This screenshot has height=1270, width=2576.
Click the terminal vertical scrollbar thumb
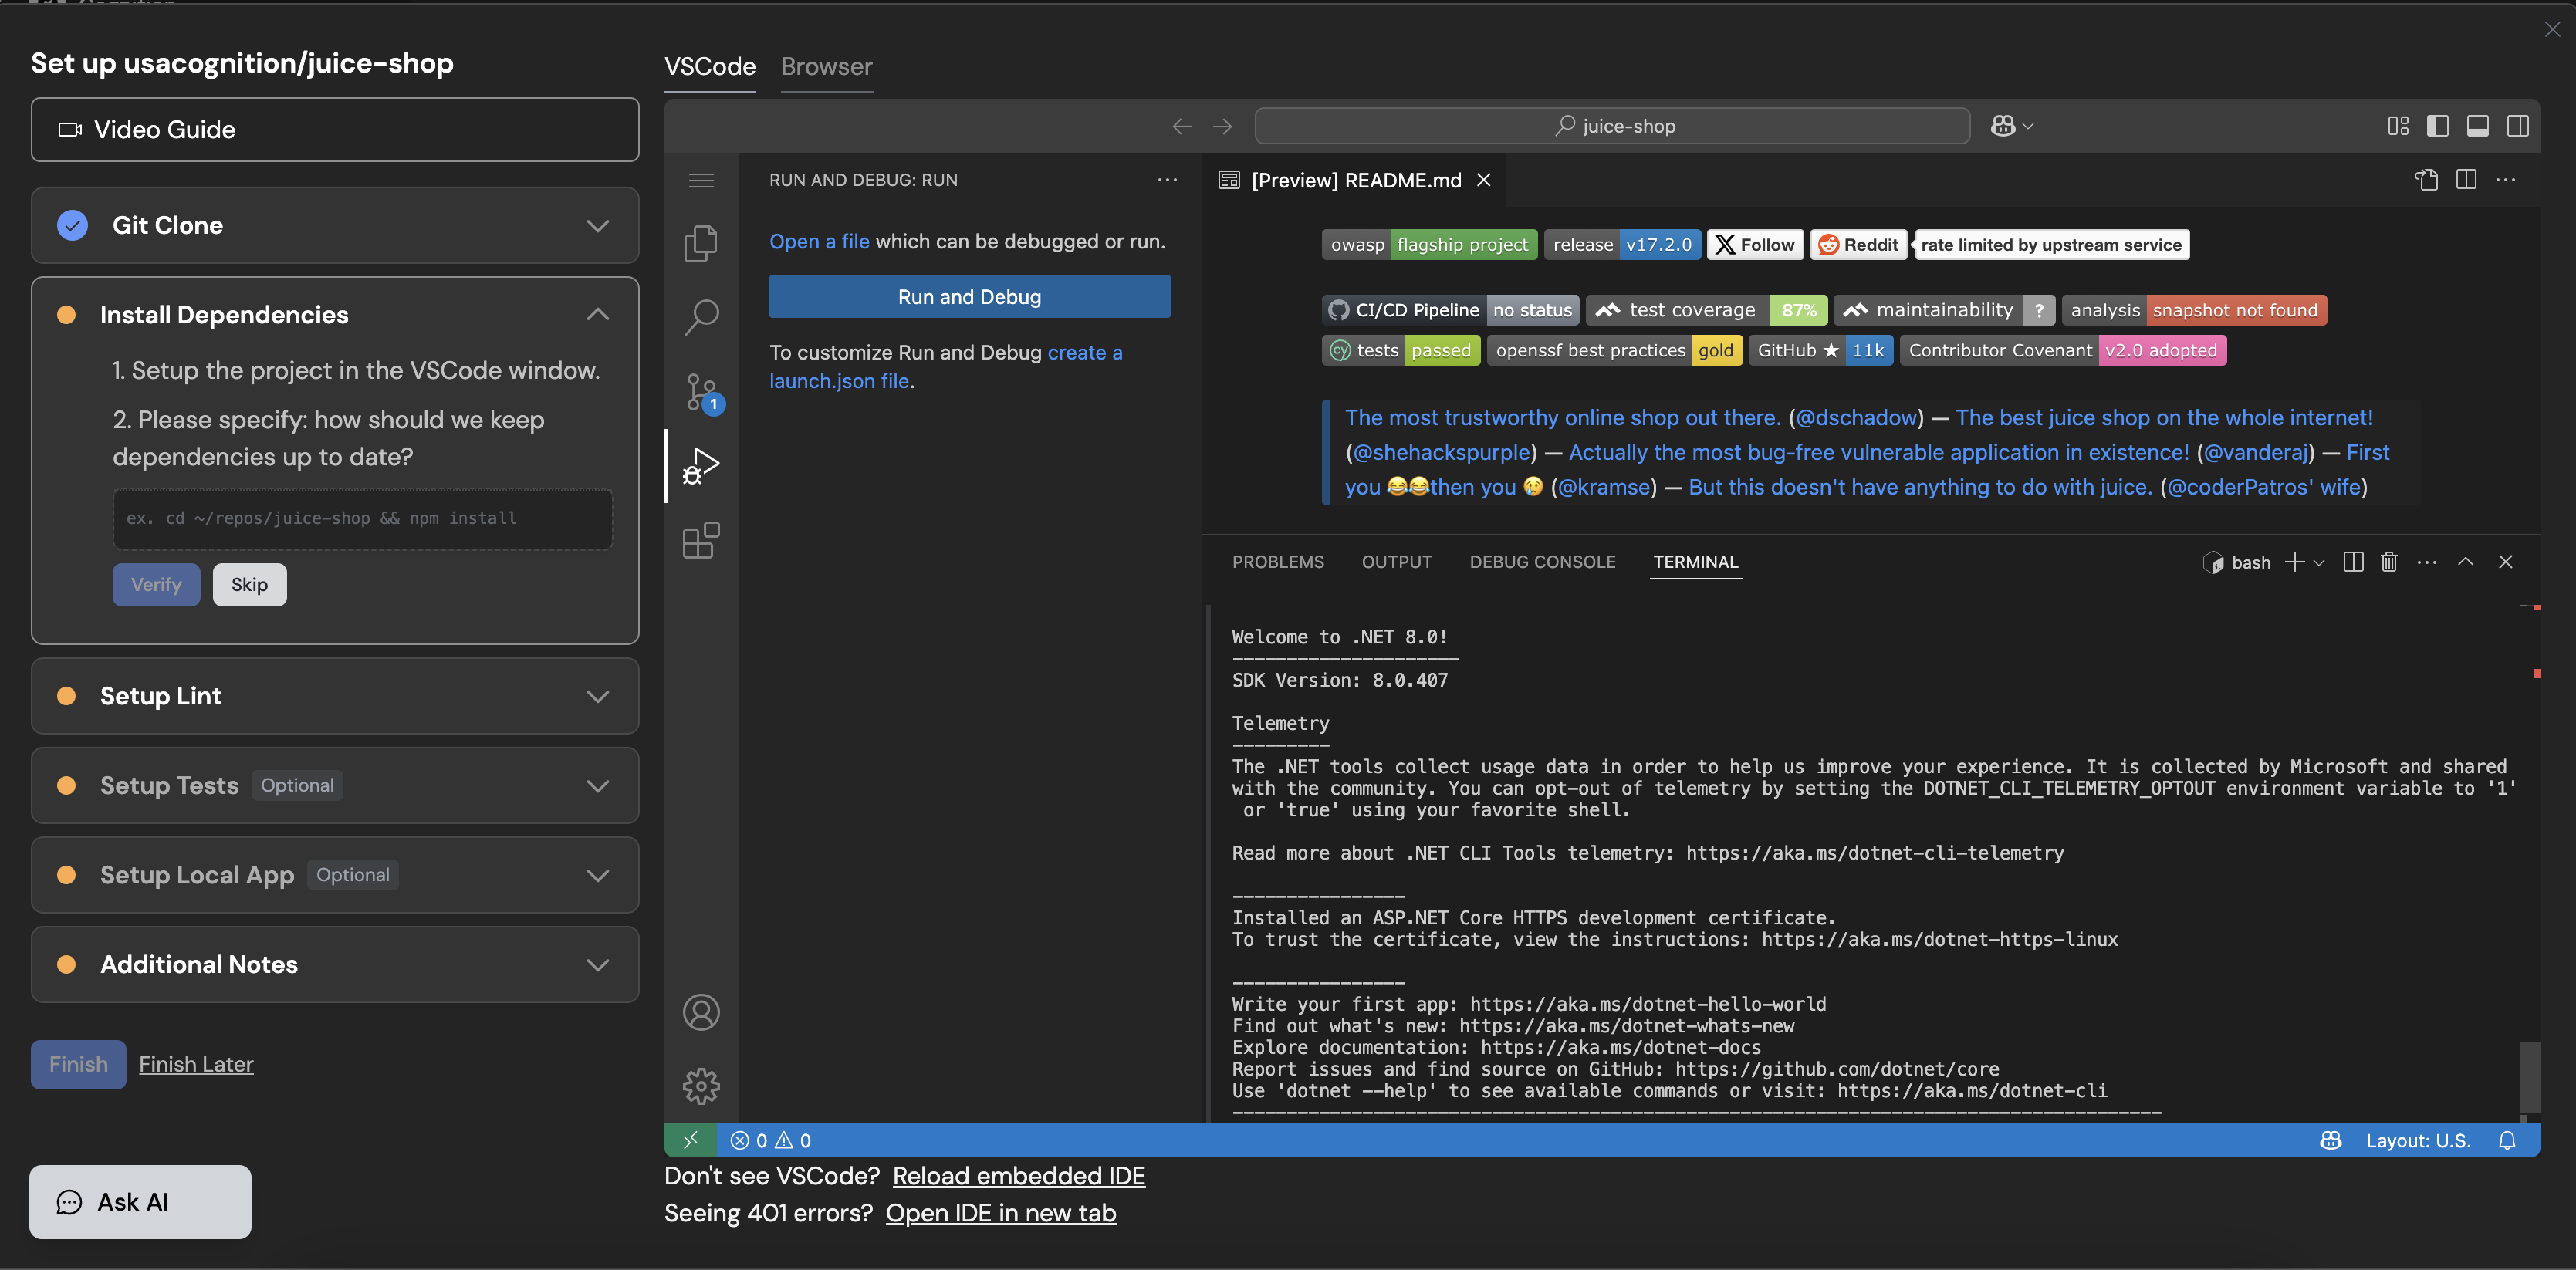pyautogui.click(x=2529, y=1077)
